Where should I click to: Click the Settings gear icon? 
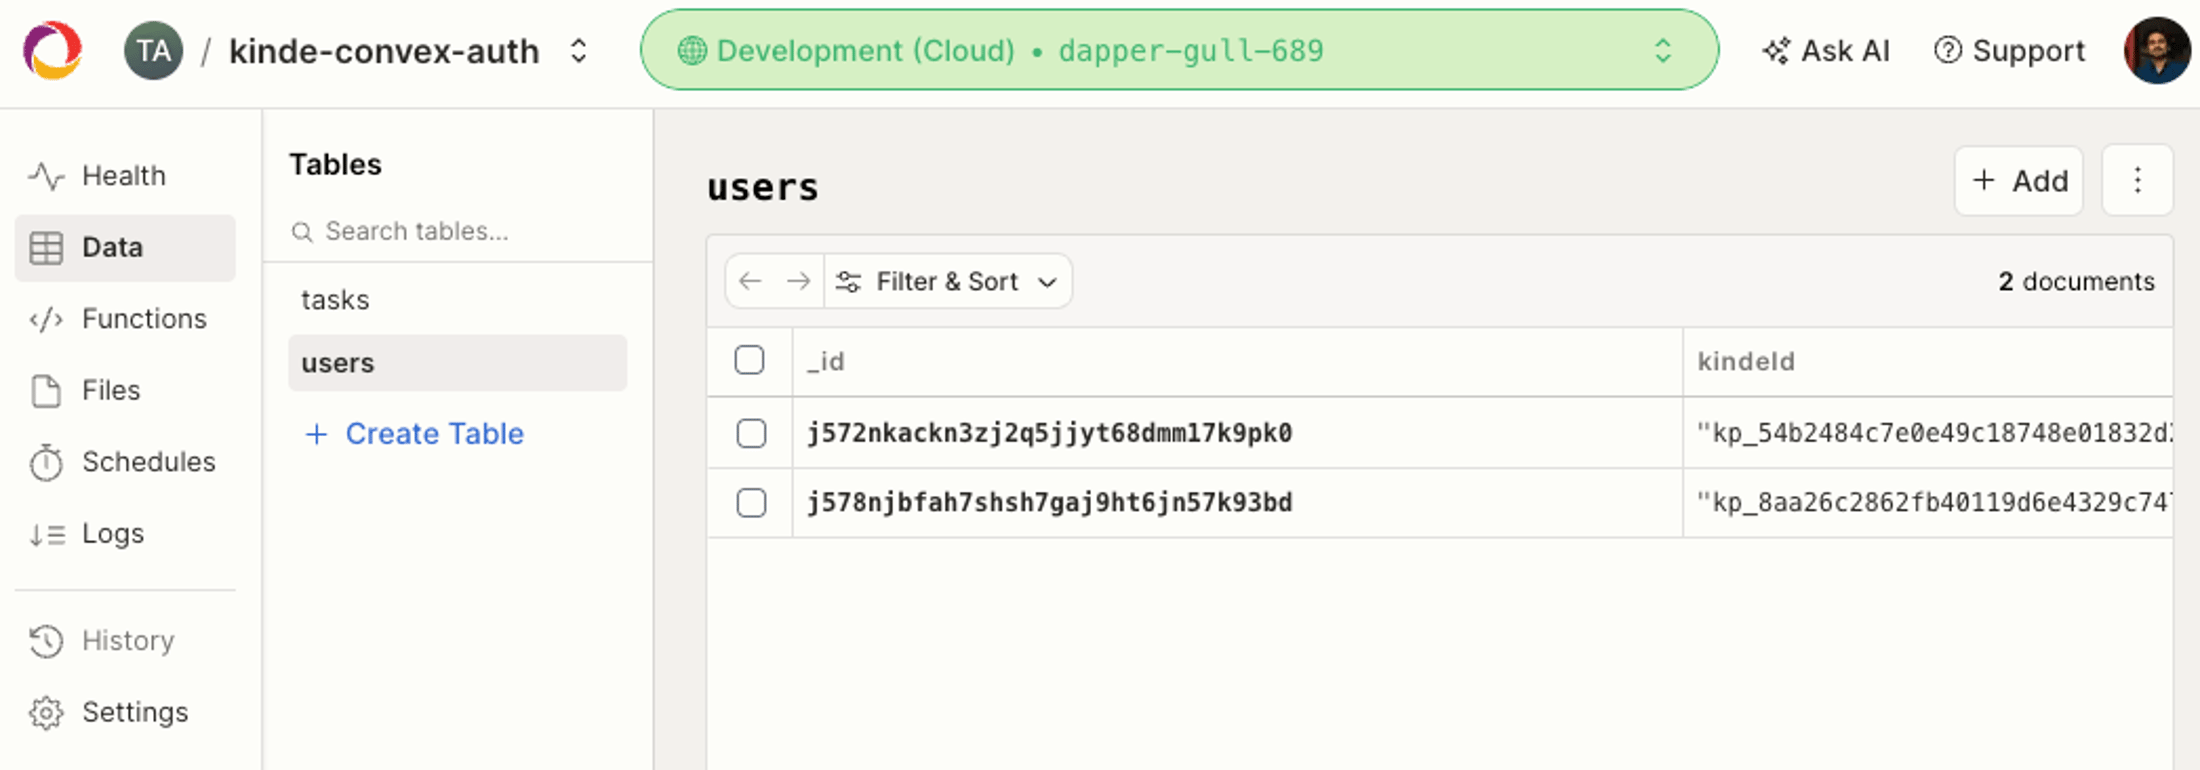(46, 713)
